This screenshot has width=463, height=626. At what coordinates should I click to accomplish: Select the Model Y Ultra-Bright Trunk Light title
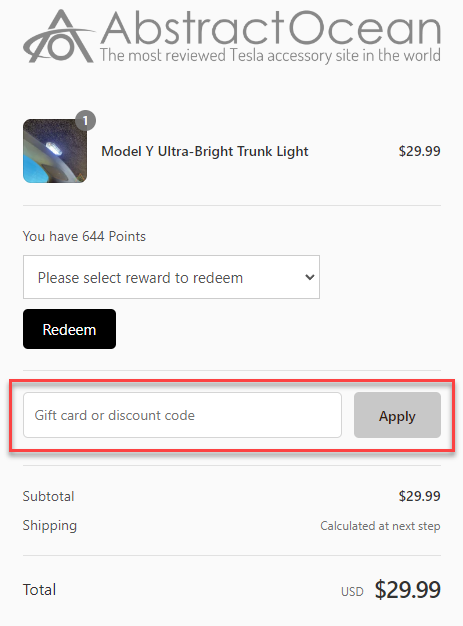(205, 151)
